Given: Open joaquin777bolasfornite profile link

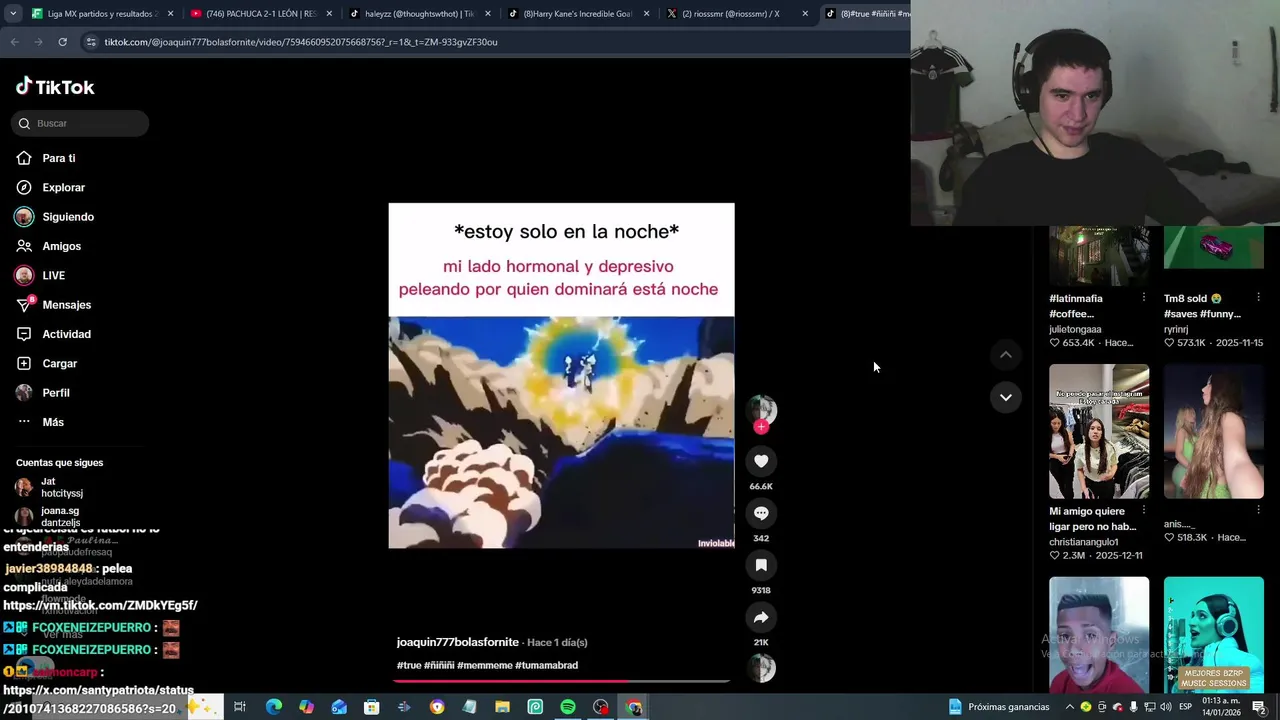Looking at the screenshot, I should pyautogui.click(x=458, y=642).
